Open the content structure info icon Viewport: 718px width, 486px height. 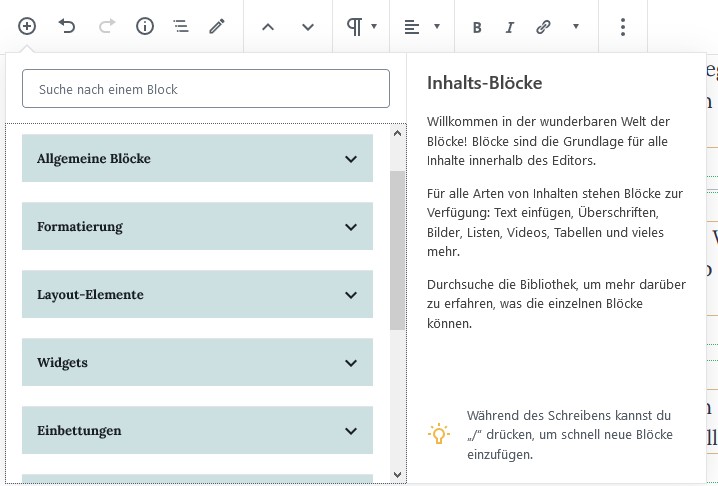[x=145, y=27]
